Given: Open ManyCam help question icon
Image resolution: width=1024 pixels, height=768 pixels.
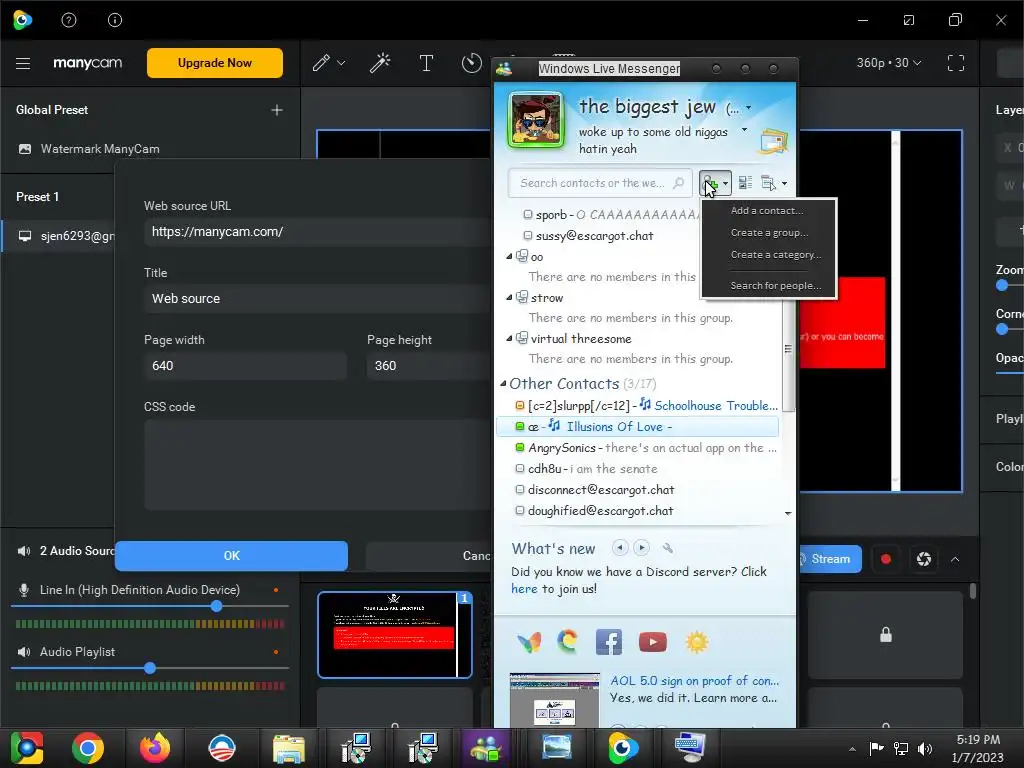Looking at the screenshot, I should tap(69, 20).
